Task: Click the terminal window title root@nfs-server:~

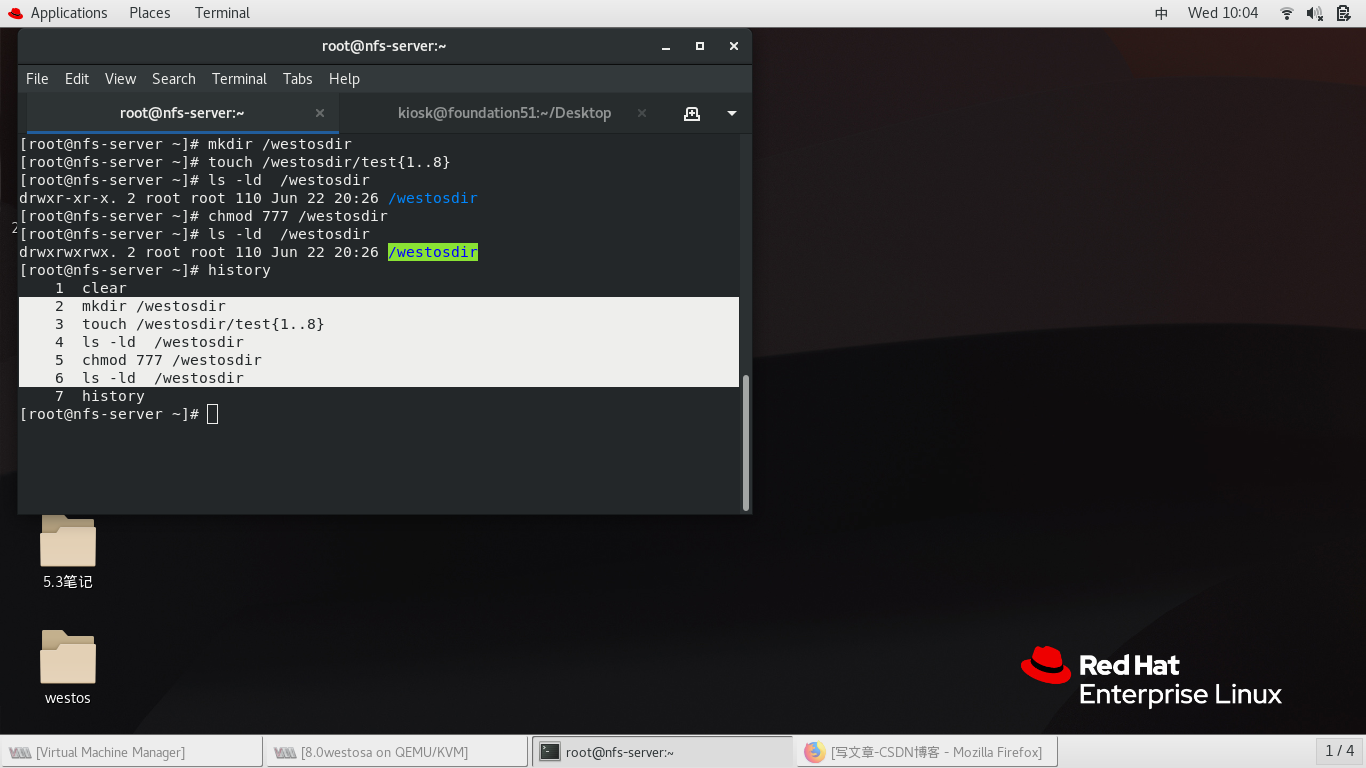Action: (x=384, y=46)
